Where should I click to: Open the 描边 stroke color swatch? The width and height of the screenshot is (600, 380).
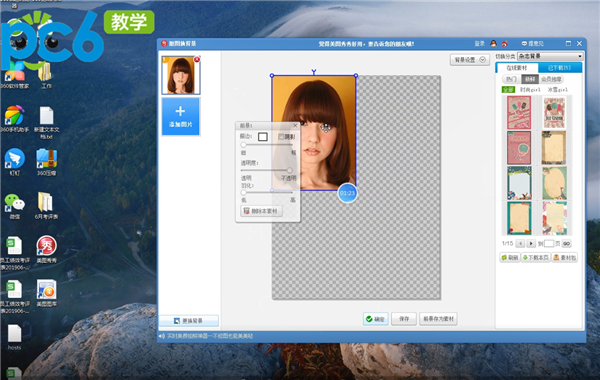point(262,137)
